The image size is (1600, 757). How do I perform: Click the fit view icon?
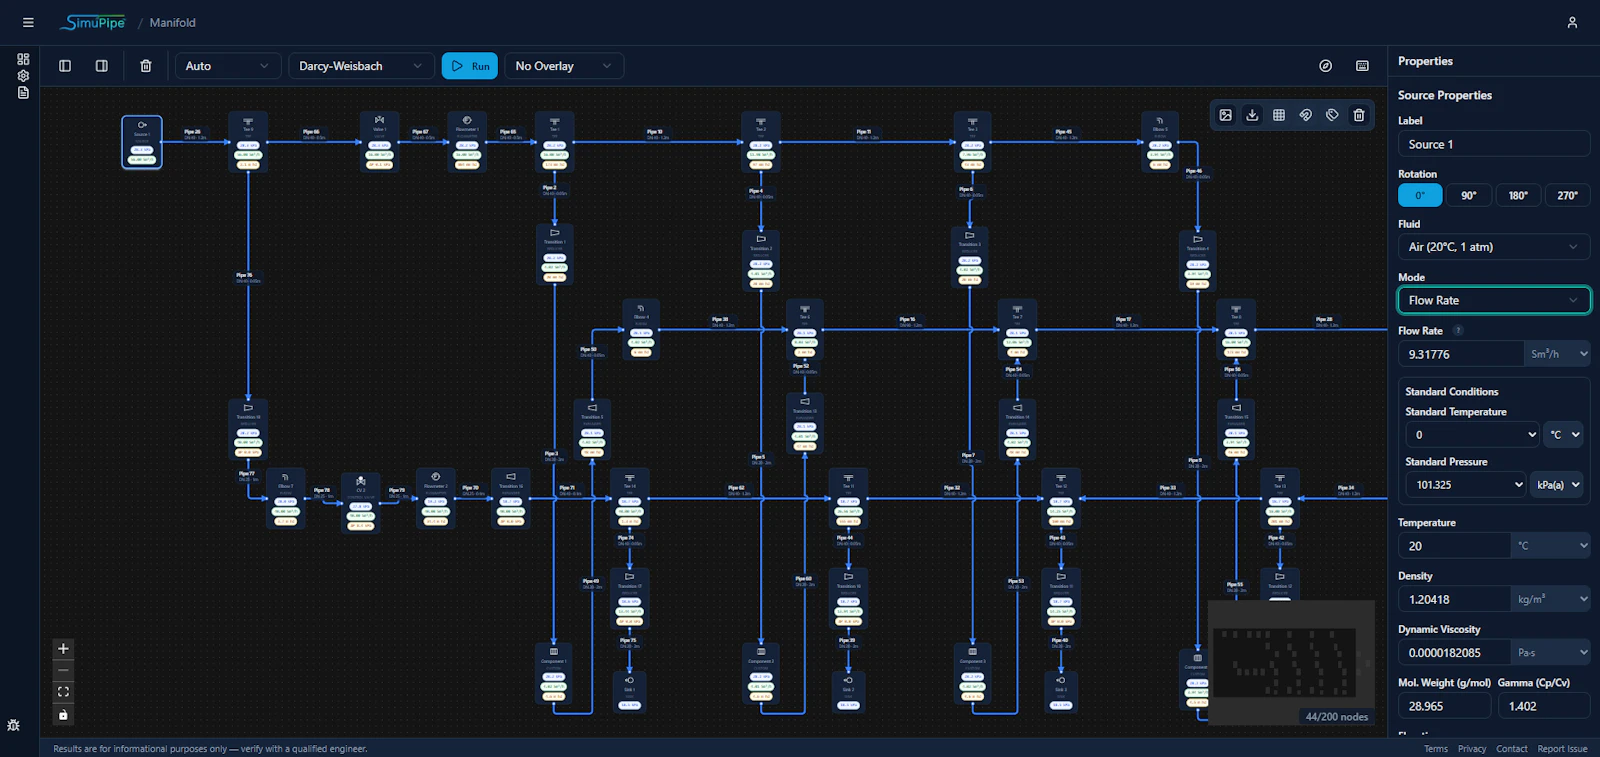[x=63, y=692]
